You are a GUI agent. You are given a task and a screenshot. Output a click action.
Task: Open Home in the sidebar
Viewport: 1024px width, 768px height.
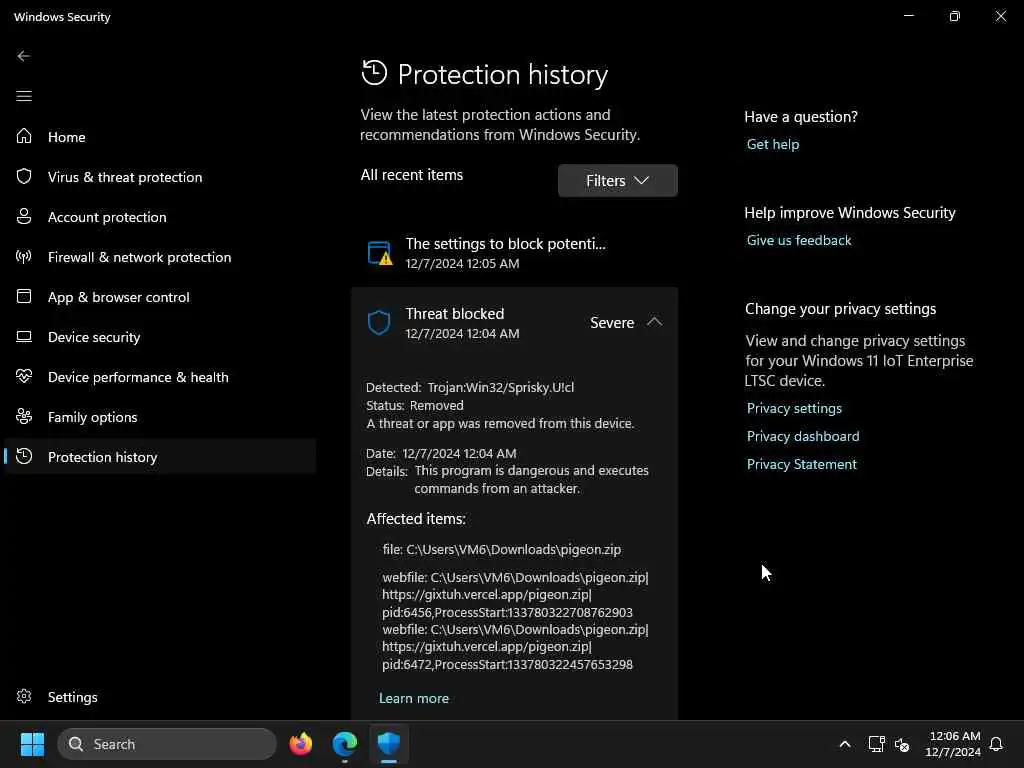coord(67,136)
